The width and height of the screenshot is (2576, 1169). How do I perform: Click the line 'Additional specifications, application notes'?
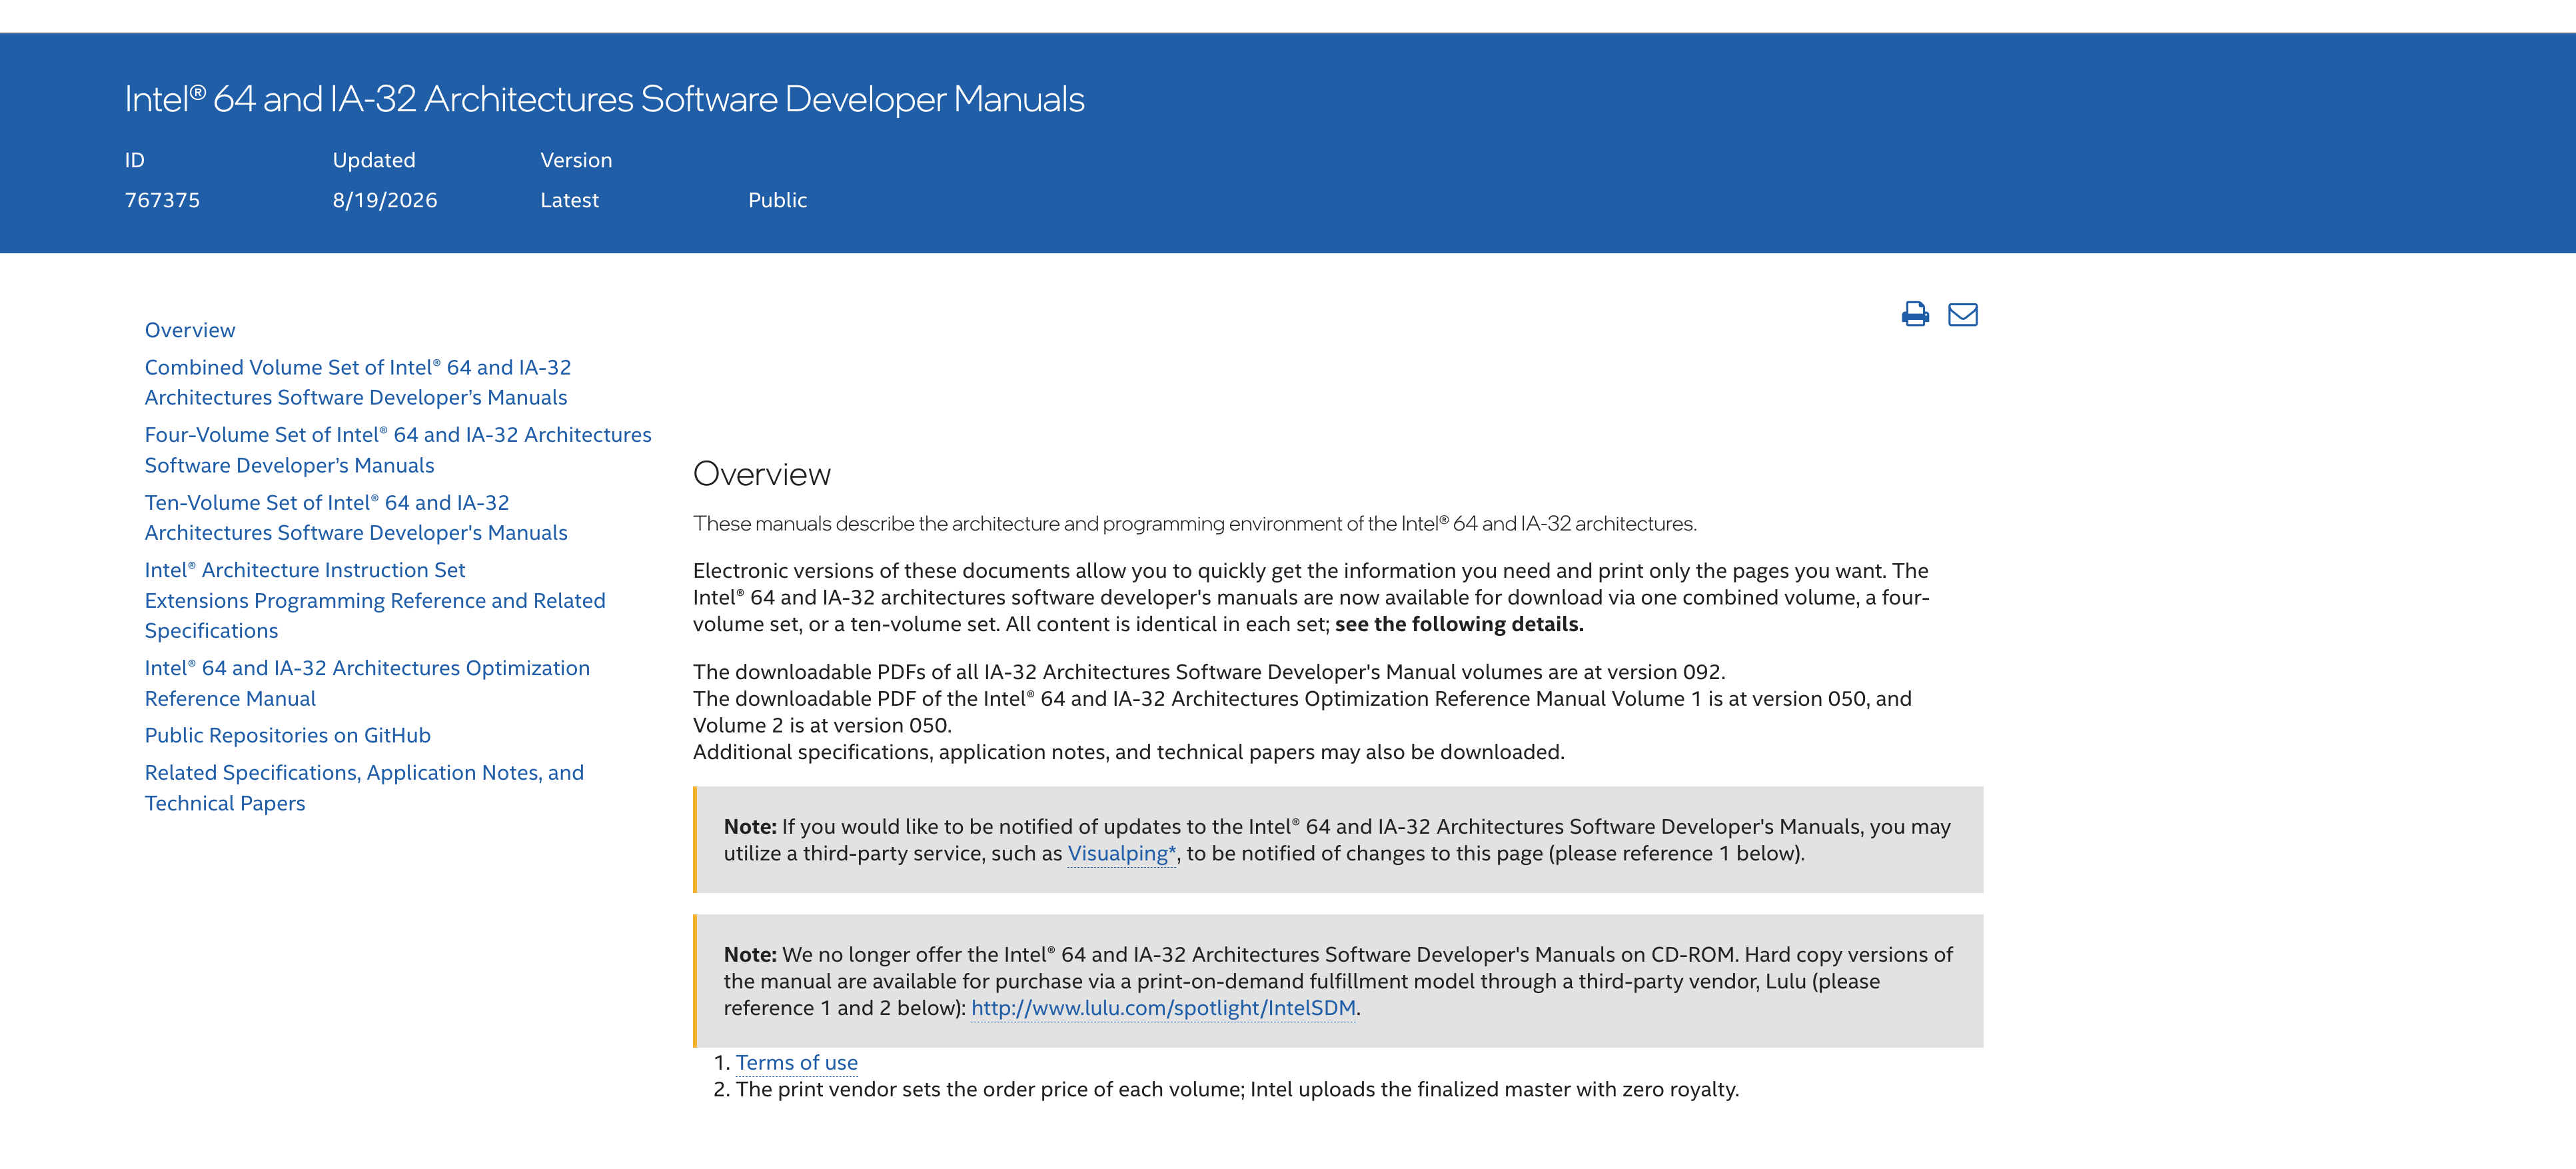coord(1128,752)
